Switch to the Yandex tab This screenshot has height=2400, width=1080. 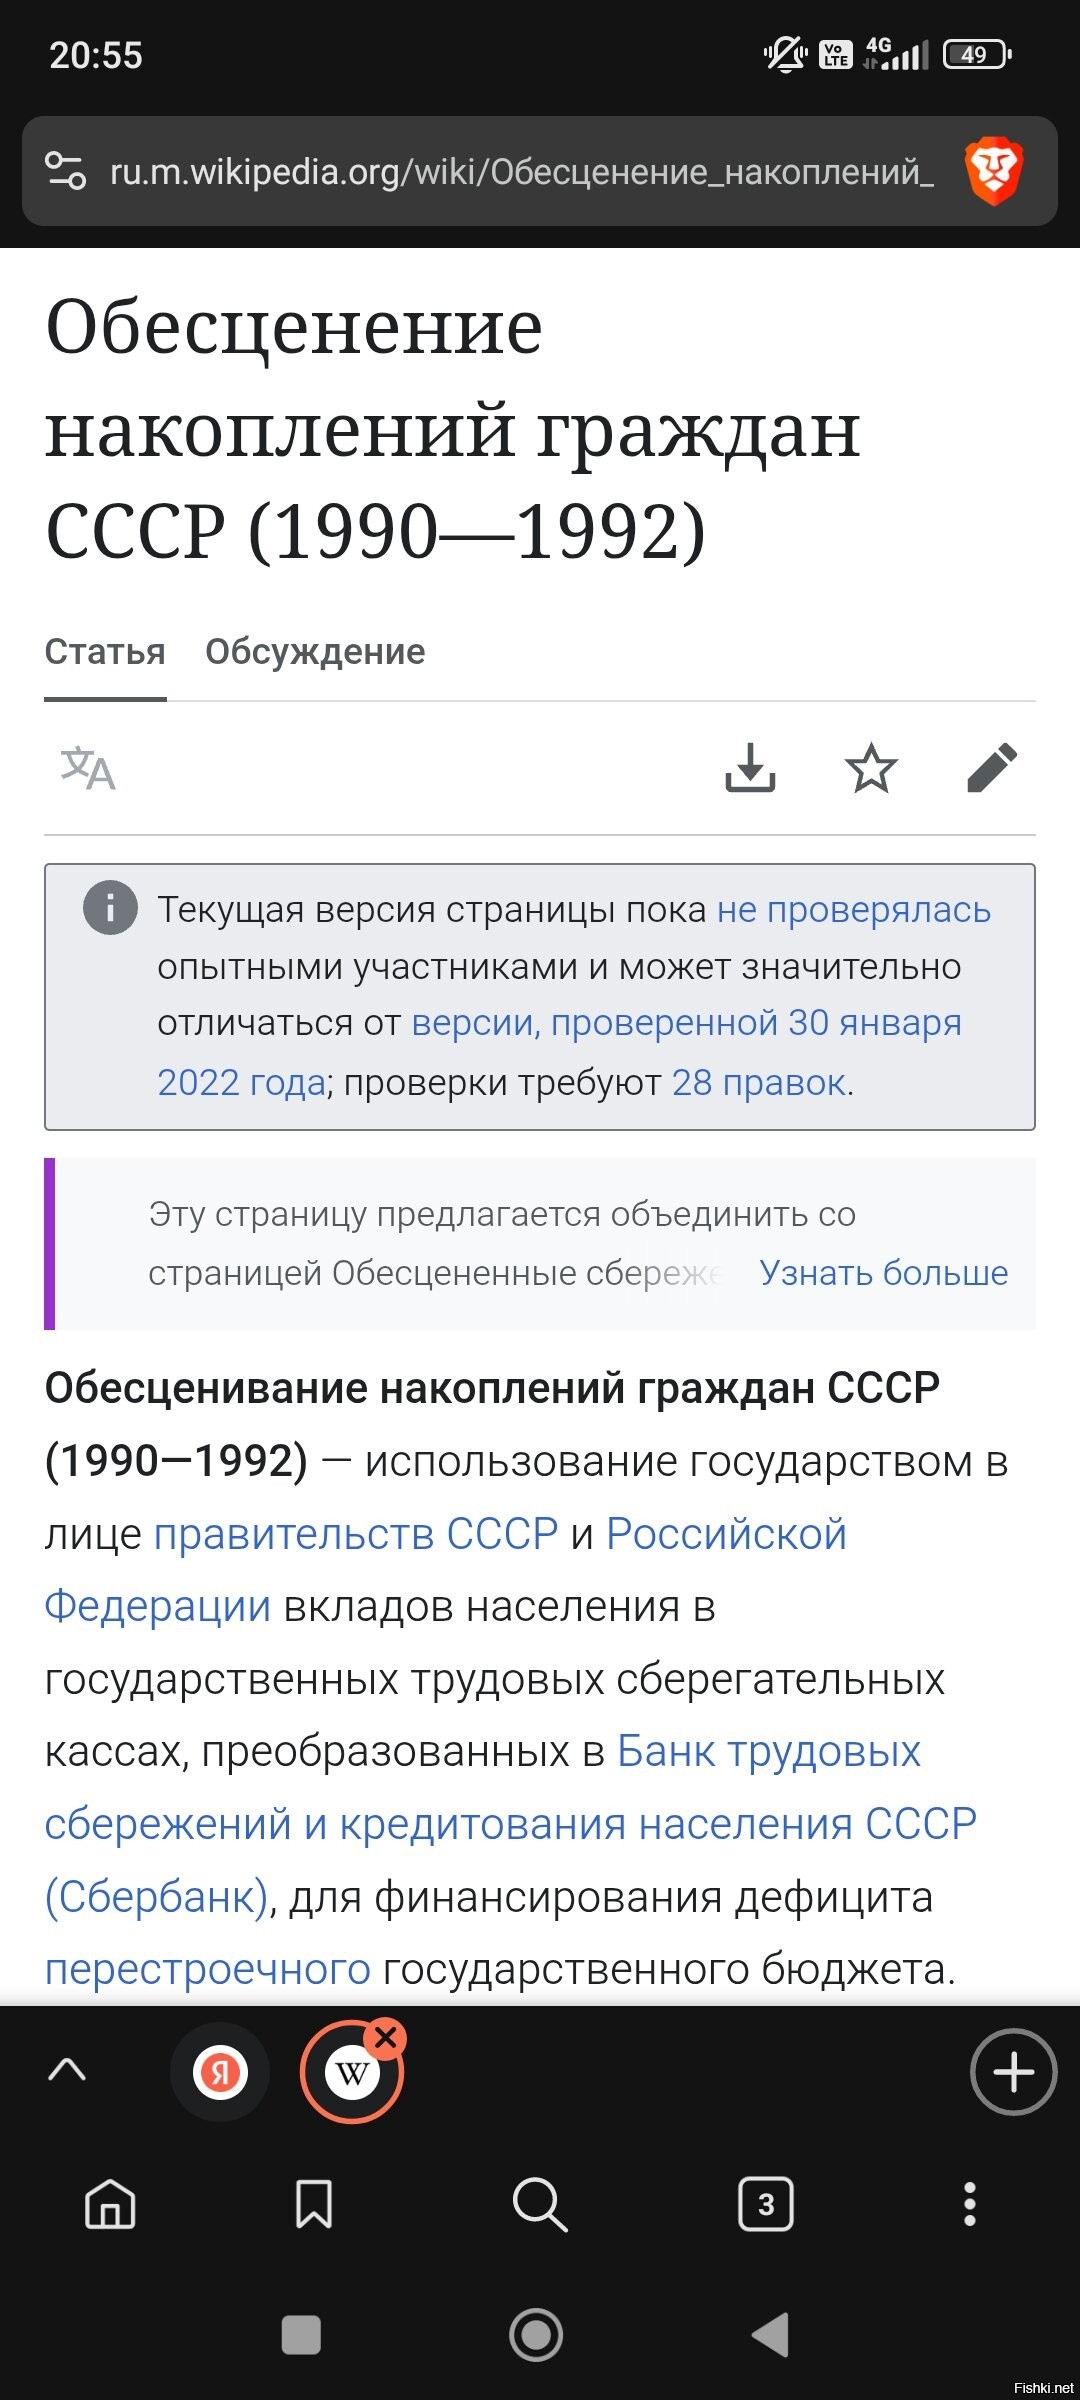[x=220, y=2072]
